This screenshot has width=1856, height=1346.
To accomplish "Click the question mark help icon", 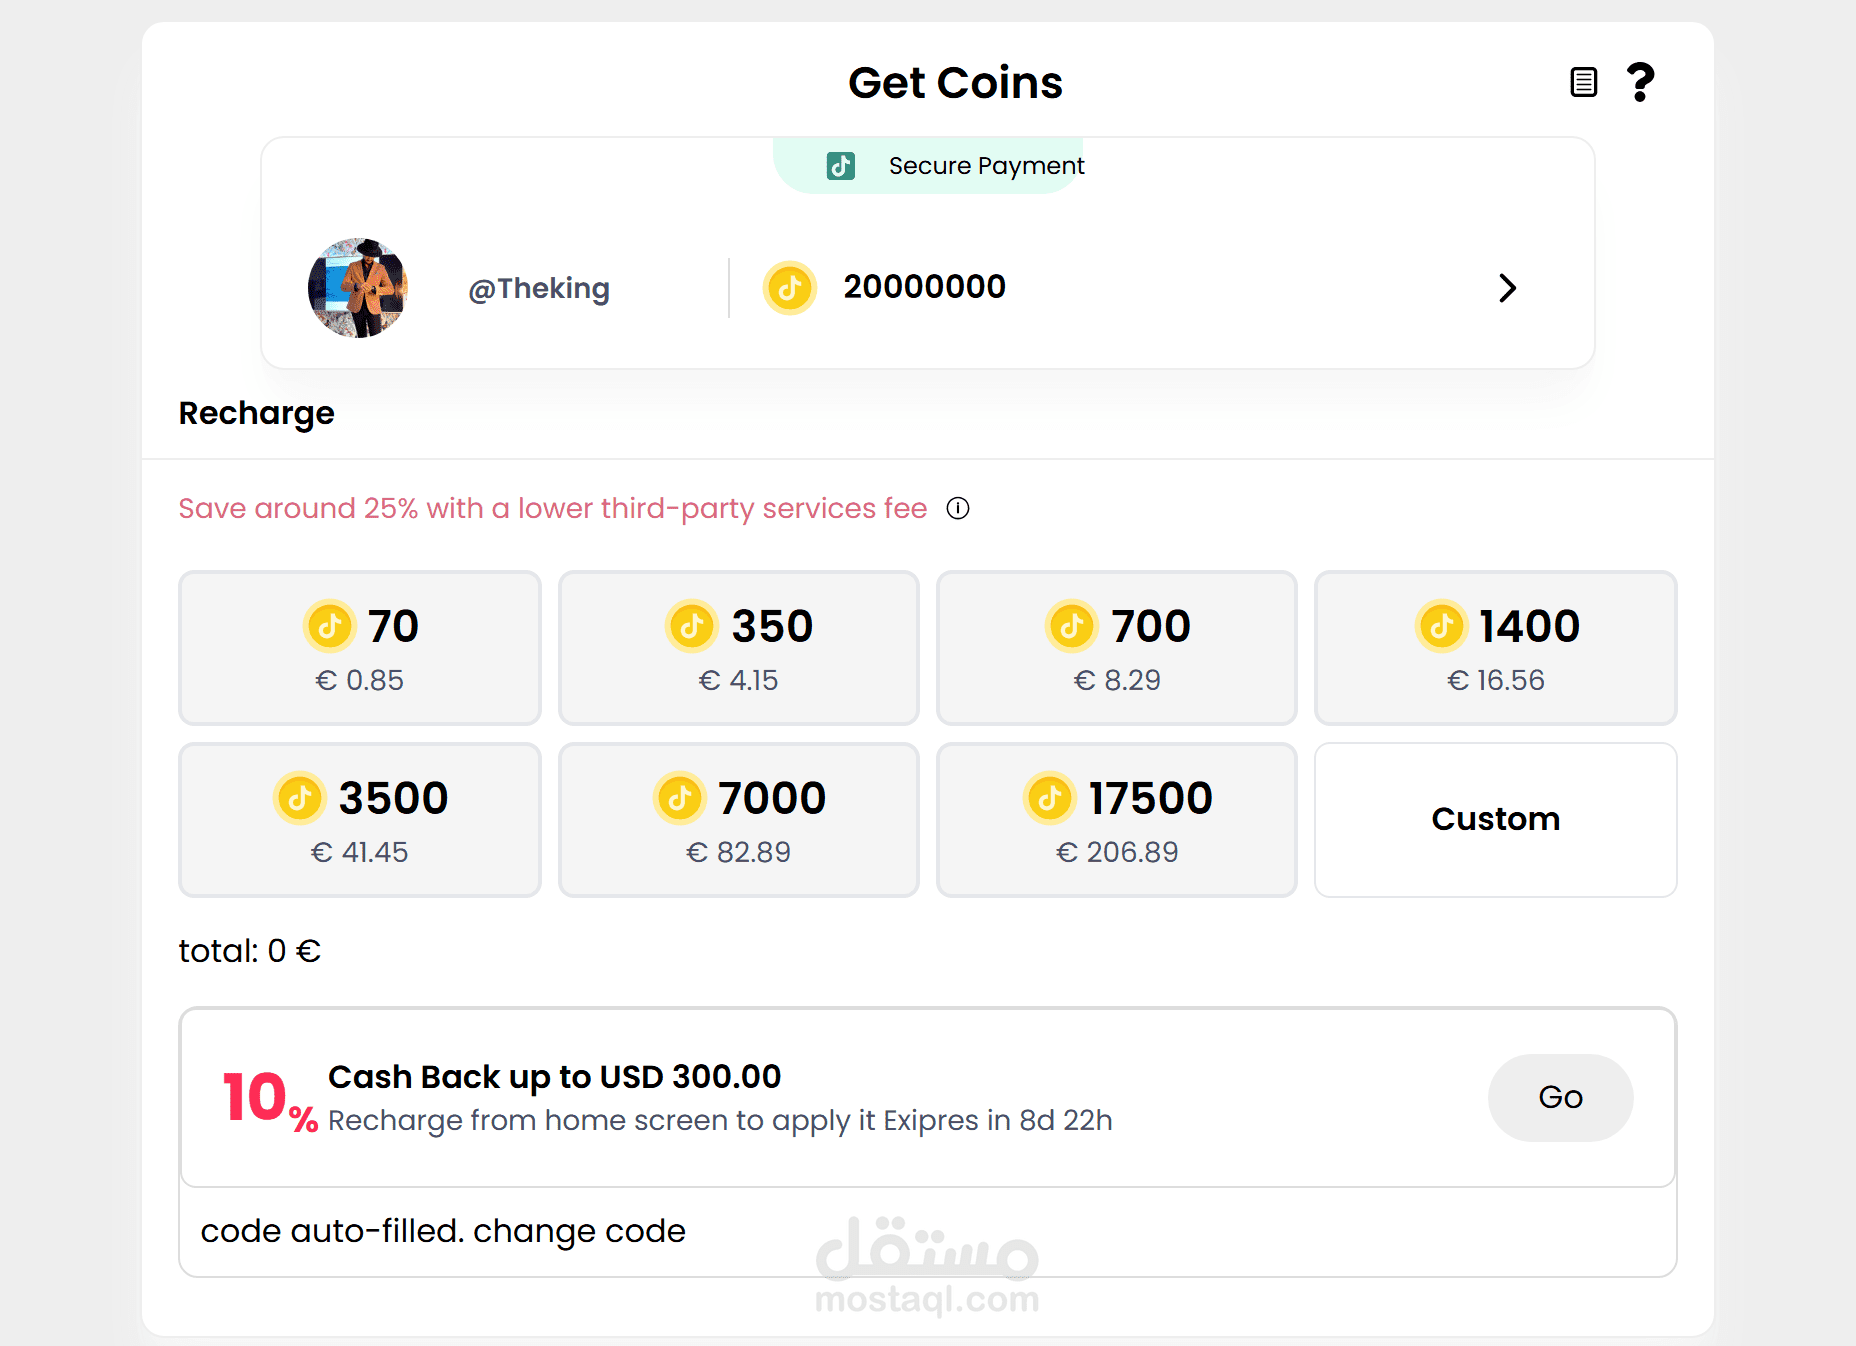I will pos(1640,82).
